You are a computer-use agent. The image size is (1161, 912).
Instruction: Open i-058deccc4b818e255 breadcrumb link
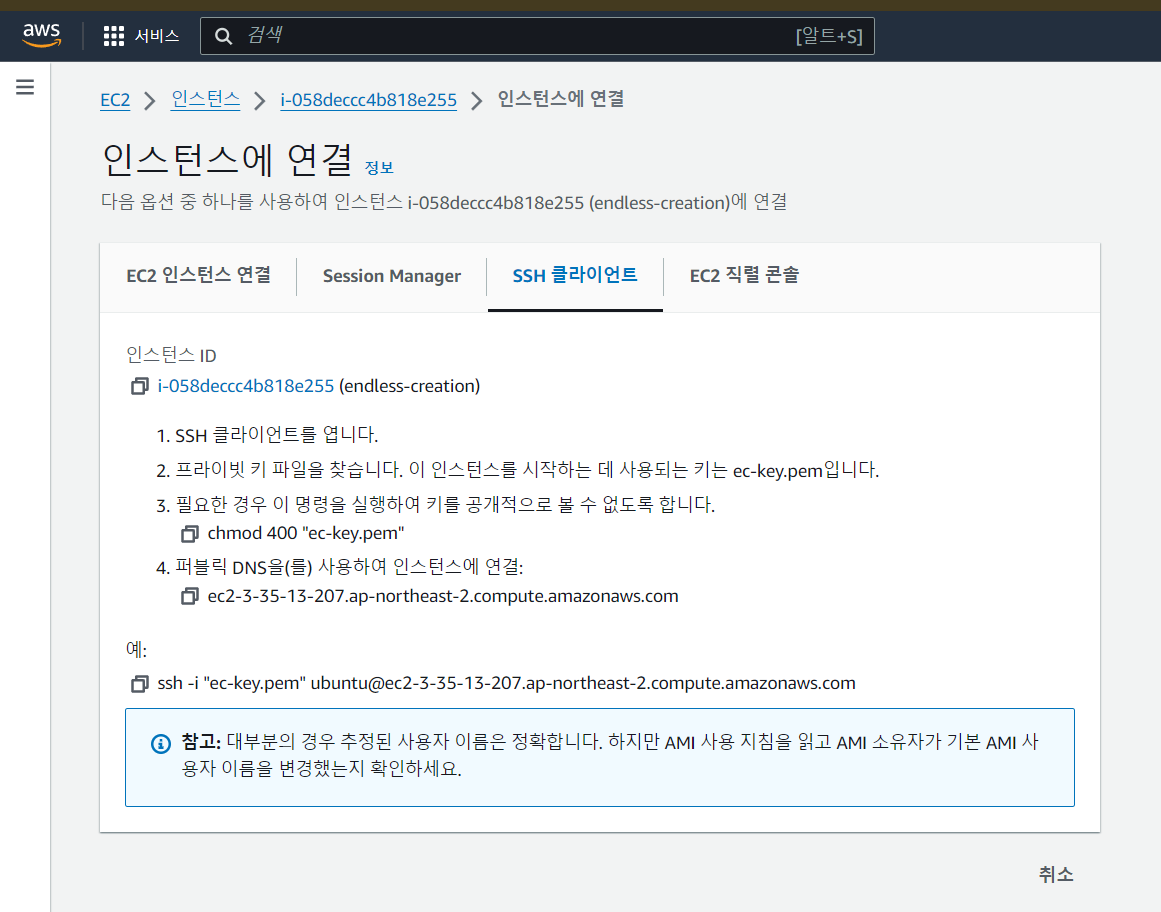[368, 100]
